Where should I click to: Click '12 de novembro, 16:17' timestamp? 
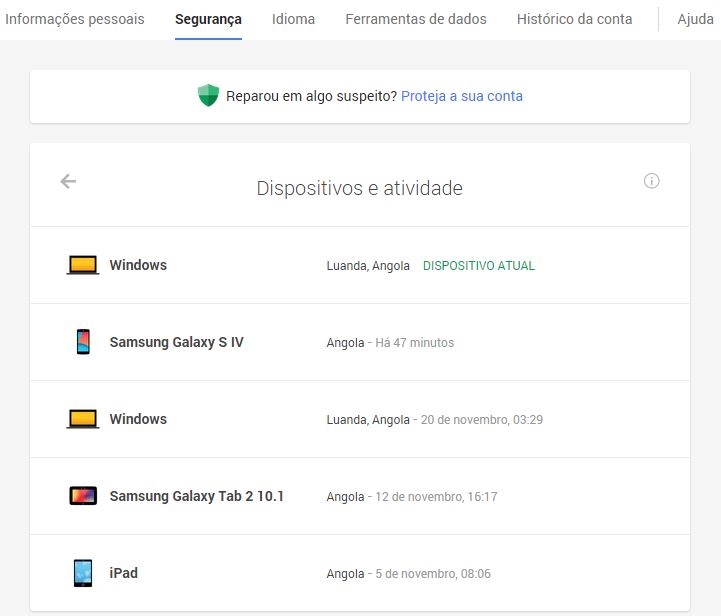[x=436, y=497]
